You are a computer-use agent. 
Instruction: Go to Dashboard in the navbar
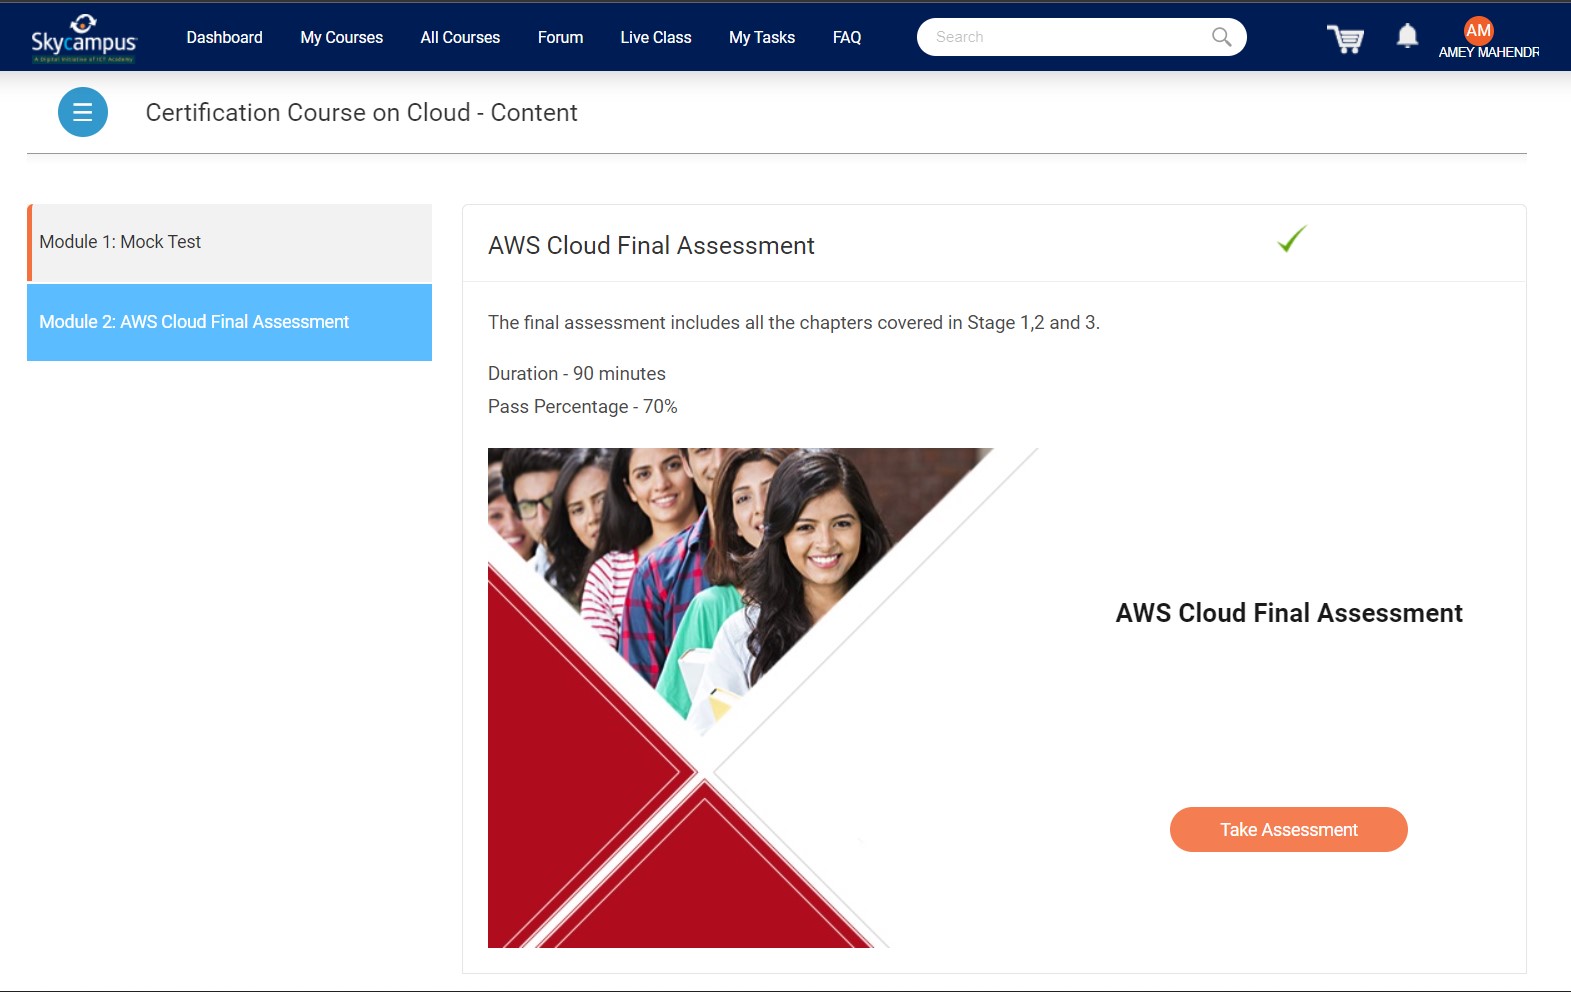coord(224,37)
